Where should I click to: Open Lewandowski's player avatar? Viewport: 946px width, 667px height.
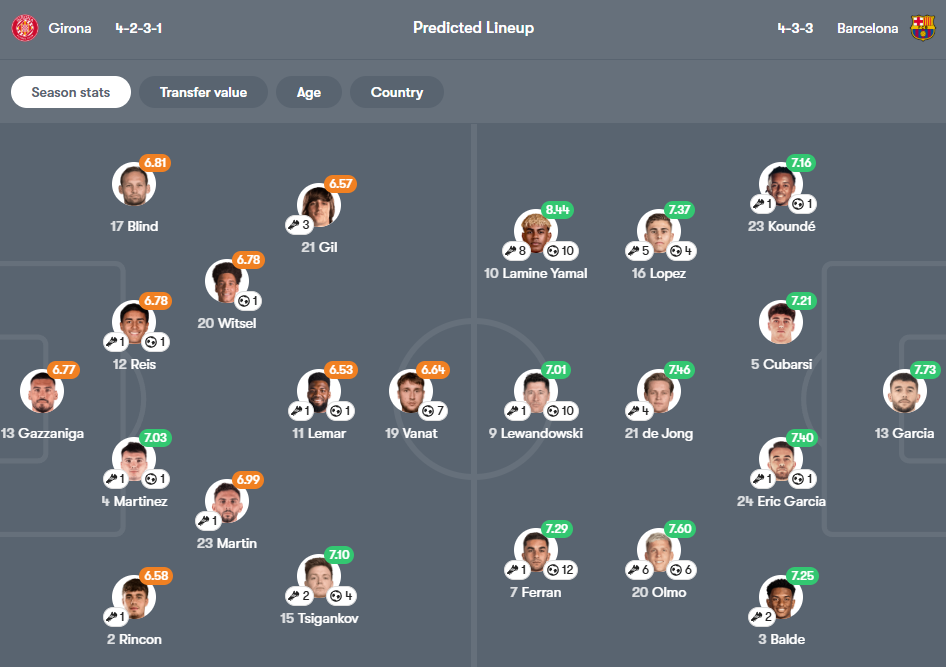pyautogui.click(x=536, y=391)
